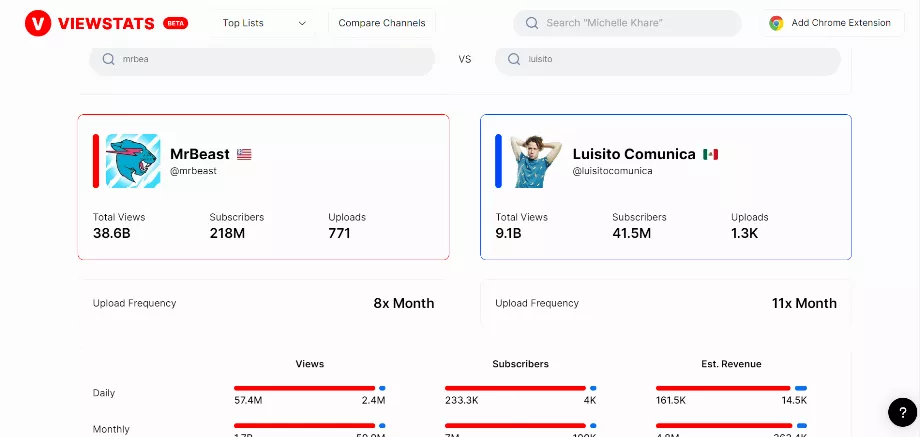Click magnifier icon in luisito search box
The image size is (920, 437).
point(514,59)
